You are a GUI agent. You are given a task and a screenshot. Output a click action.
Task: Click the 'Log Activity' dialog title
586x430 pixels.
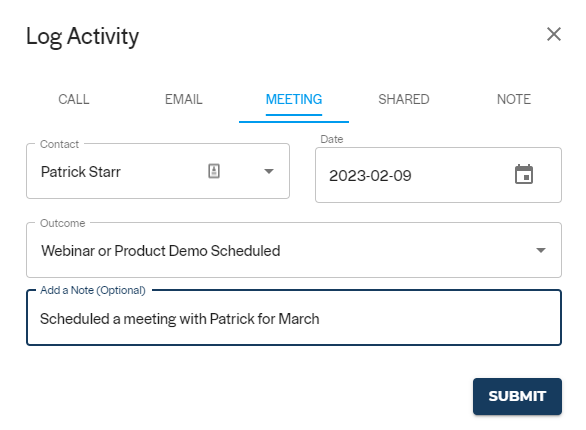coord(83,37)
